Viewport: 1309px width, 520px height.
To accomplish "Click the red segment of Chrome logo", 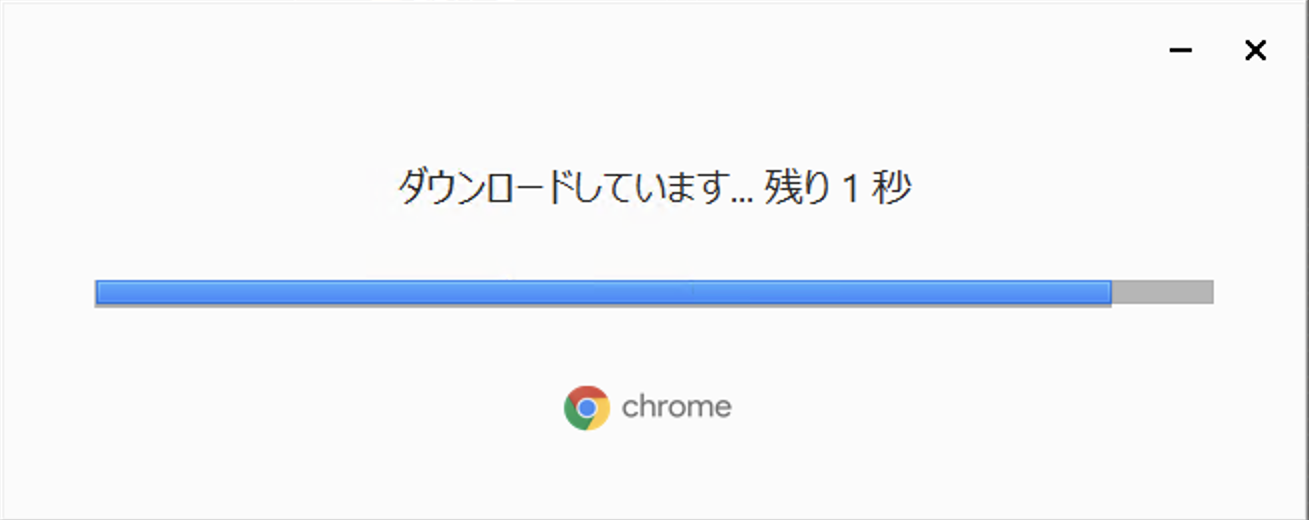I will [588, 393].
